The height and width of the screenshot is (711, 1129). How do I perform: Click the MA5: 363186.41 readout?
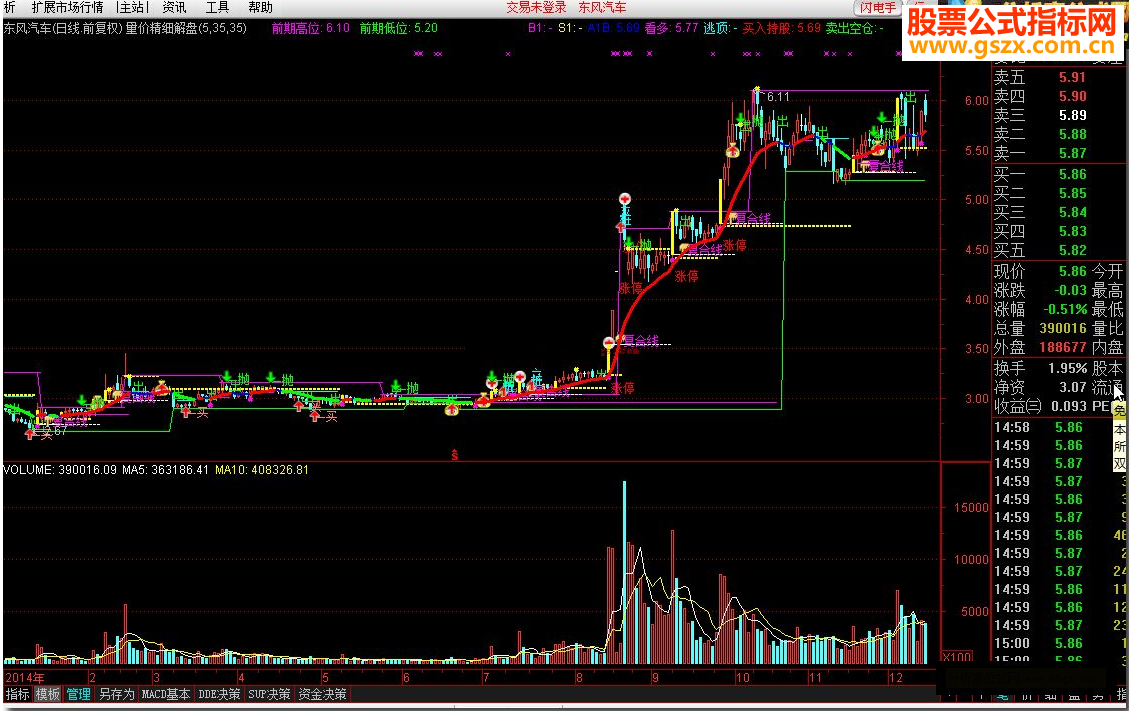(165, 470)
